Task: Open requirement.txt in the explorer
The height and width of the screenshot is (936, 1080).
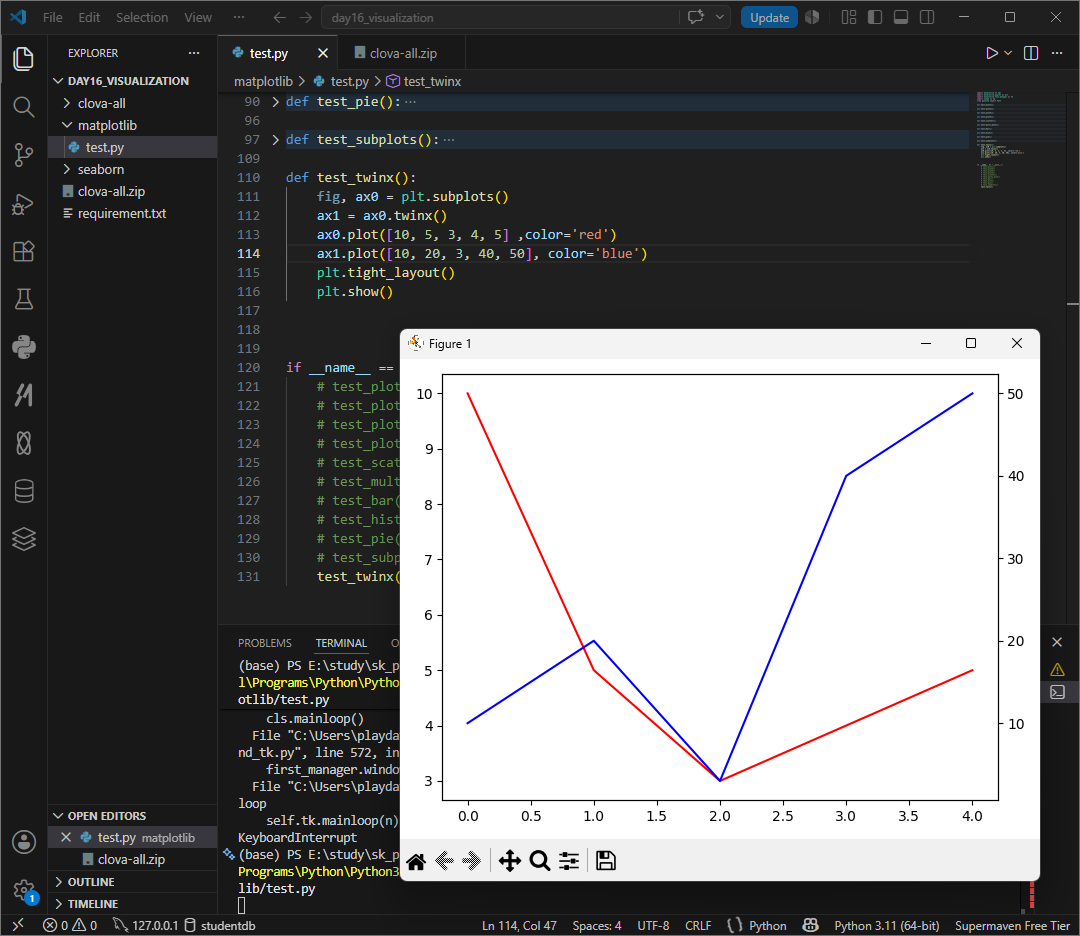Action: coord(121,214)
